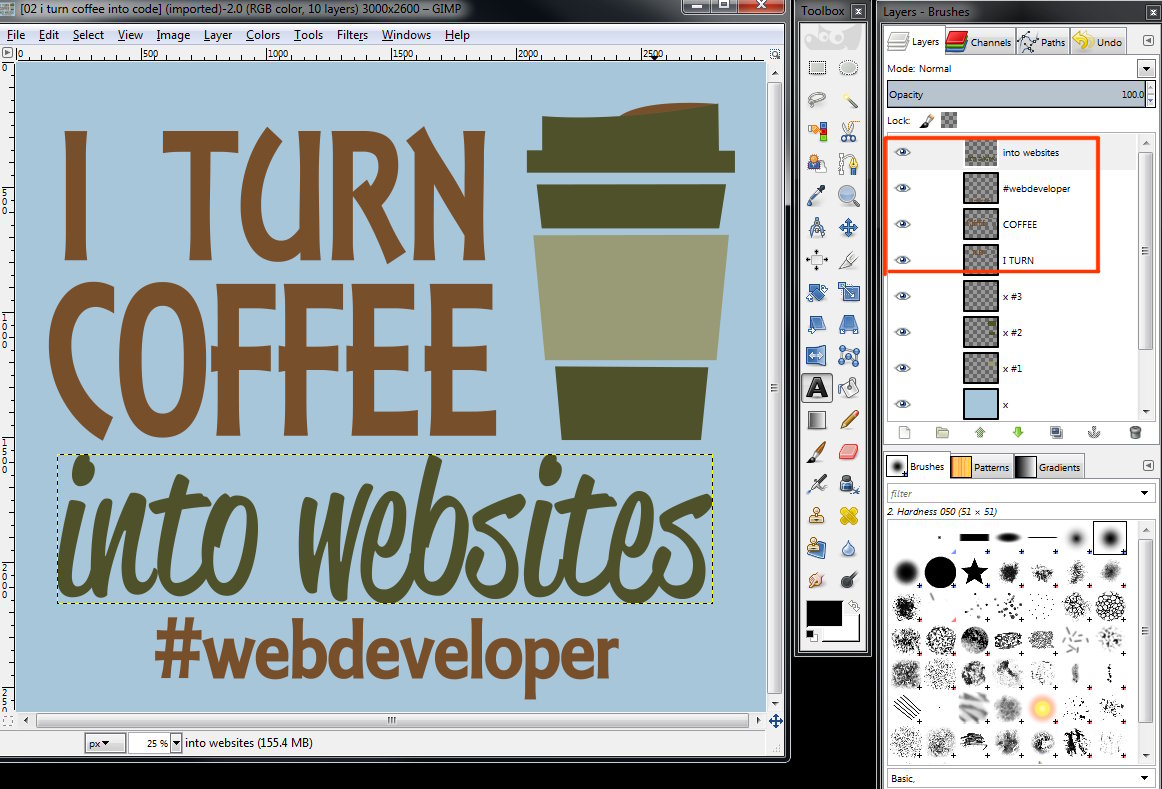This screenshot has width=1162, height=789.
Task: Hide the COFFEE layer
Action: click(x=902, y=224)
